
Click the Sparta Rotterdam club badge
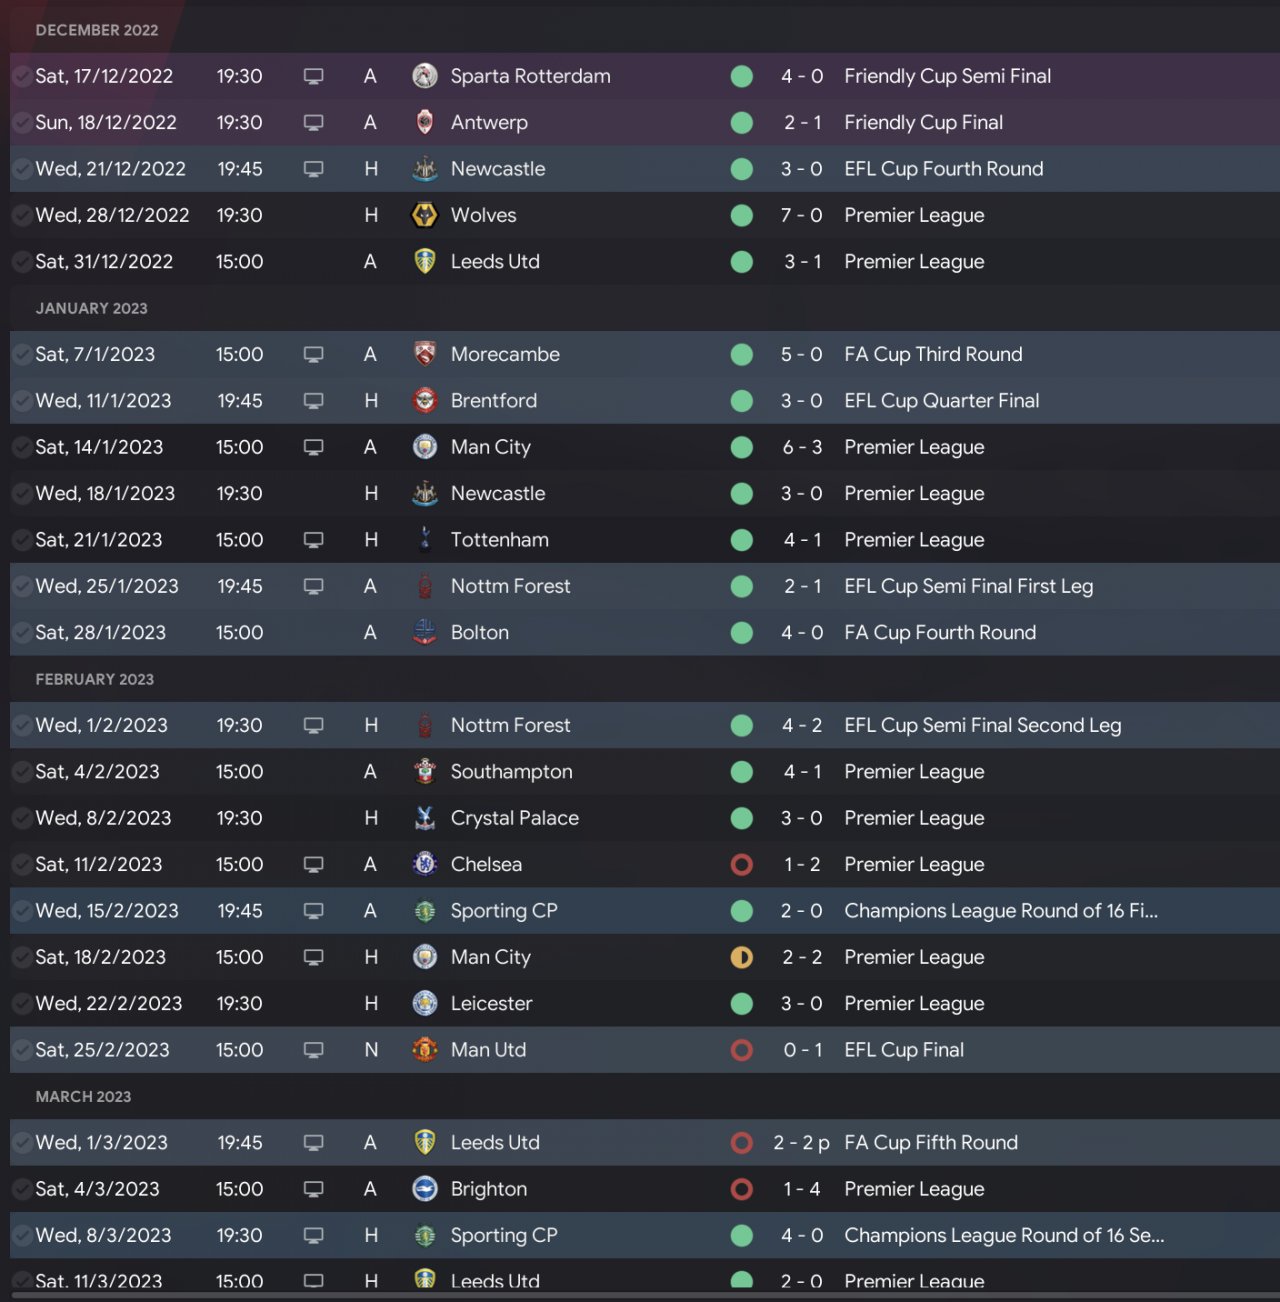[425, 76]
